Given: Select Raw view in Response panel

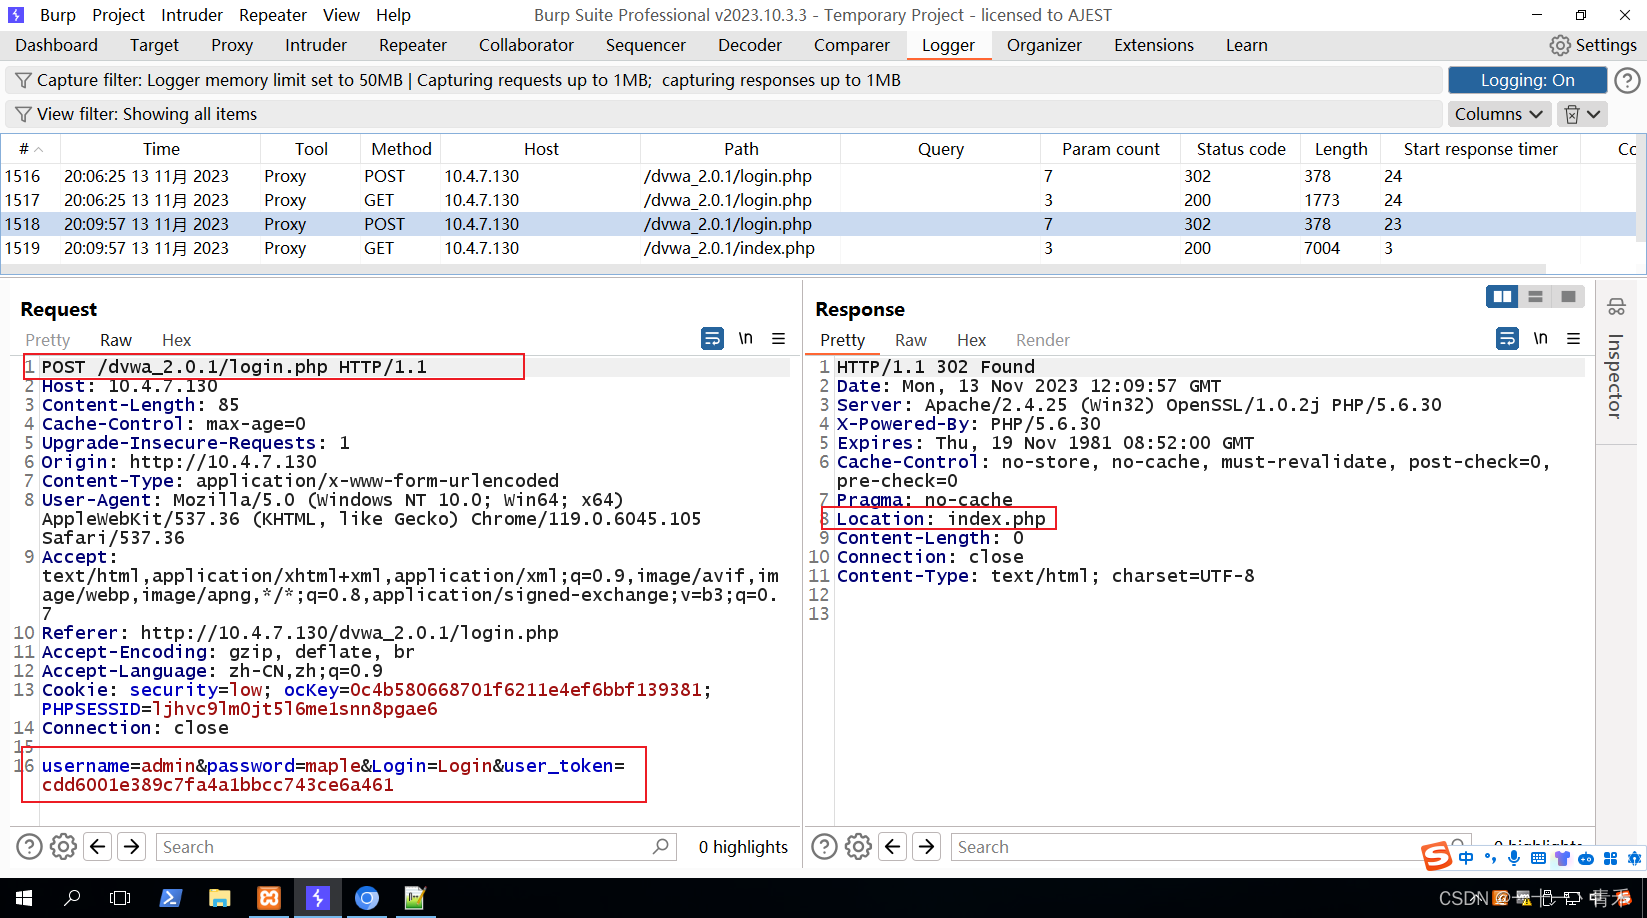Looking at the screenshot, I should click(911, 340).
